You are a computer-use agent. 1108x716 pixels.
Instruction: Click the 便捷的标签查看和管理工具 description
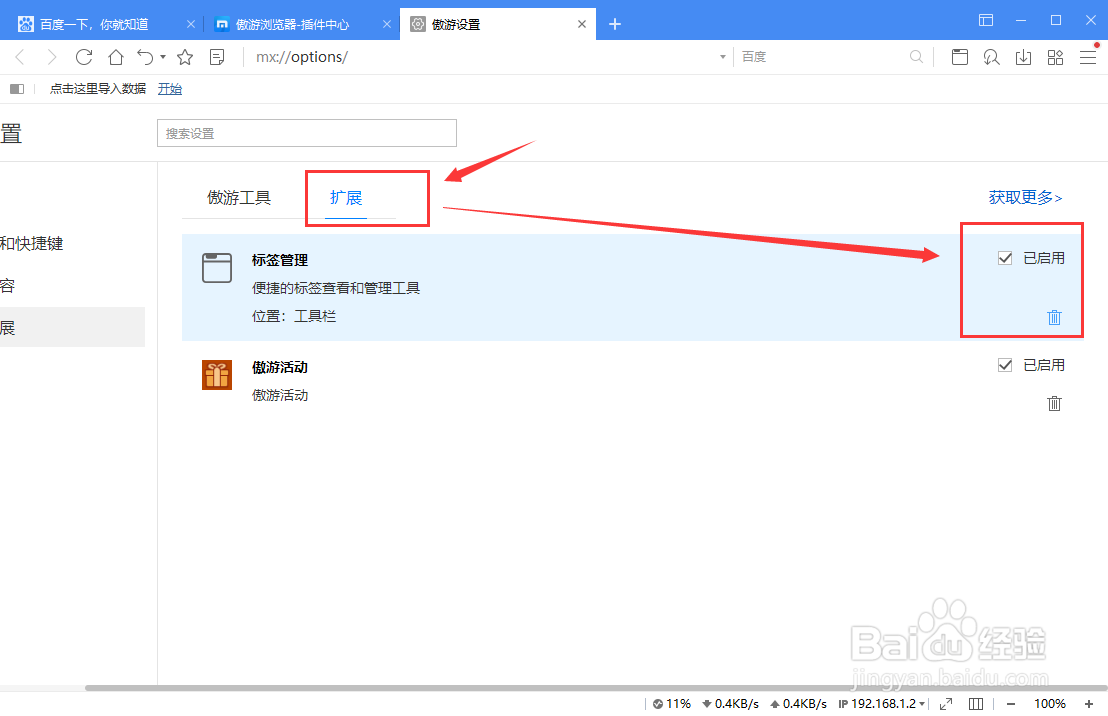336,288
